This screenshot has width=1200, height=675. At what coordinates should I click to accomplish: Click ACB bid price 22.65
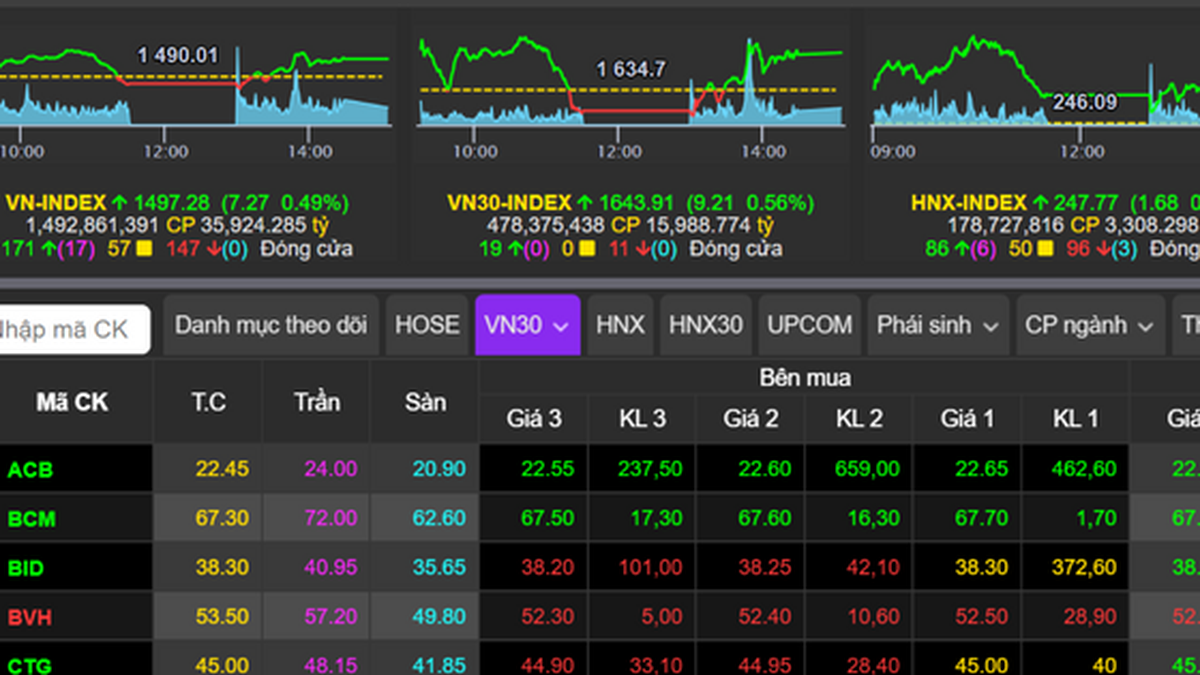pos(980,469)
